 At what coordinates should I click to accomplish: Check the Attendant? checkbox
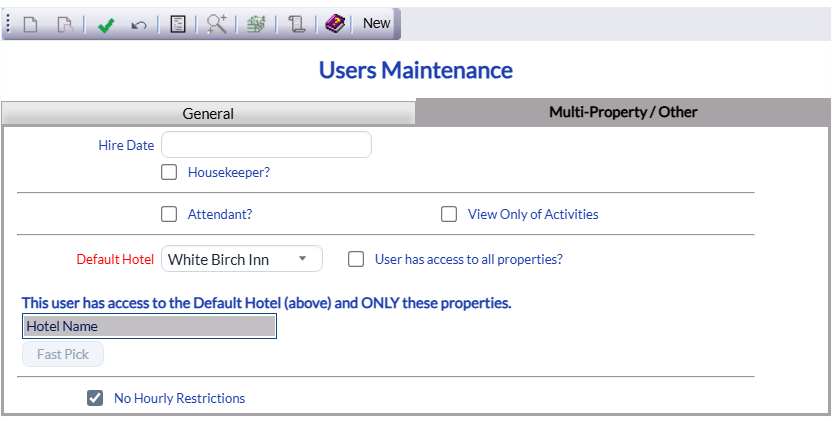(x=169, y=214)
